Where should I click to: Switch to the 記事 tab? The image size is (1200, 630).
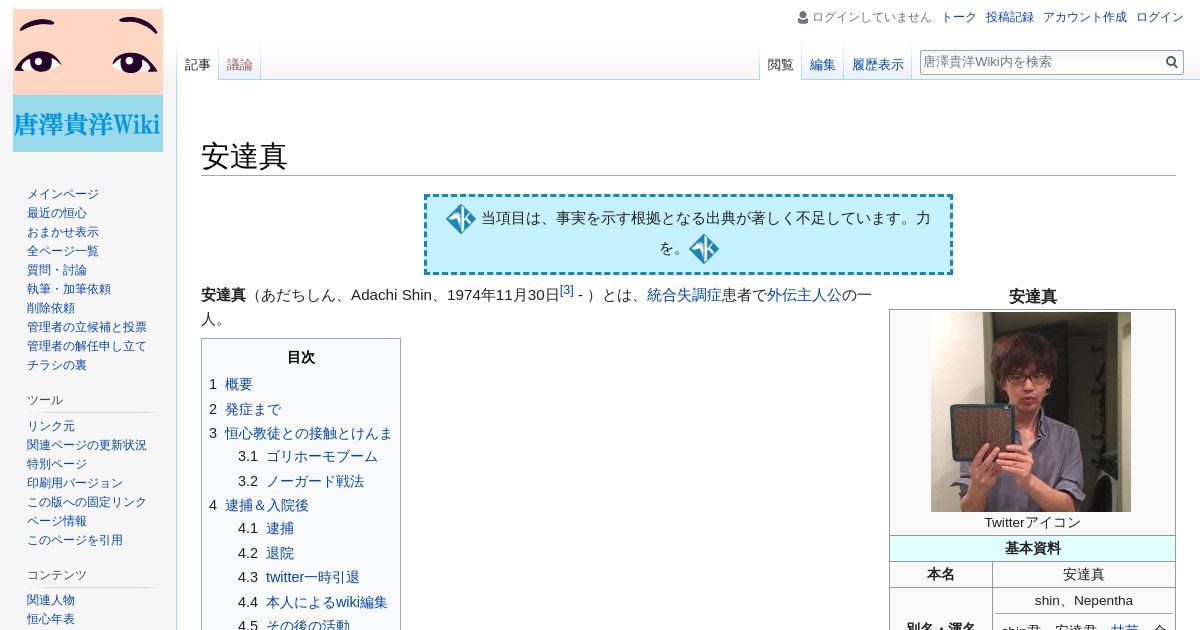point(198,65)
